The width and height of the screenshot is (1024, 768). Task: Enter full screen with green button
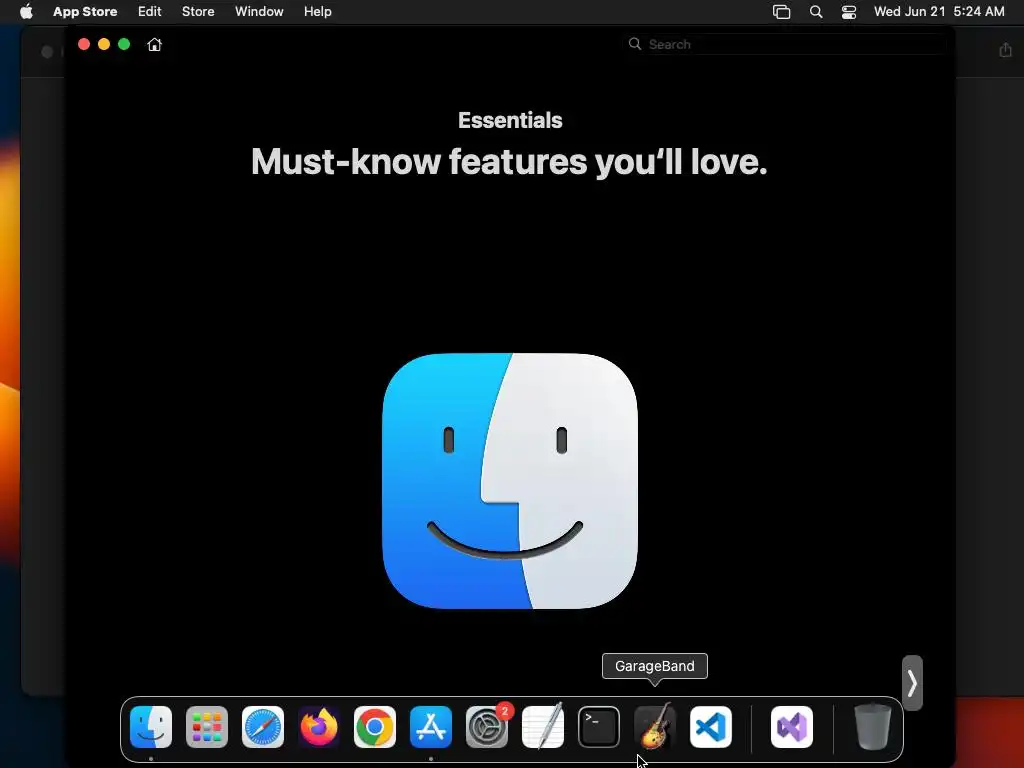click(x=124, y=44)
